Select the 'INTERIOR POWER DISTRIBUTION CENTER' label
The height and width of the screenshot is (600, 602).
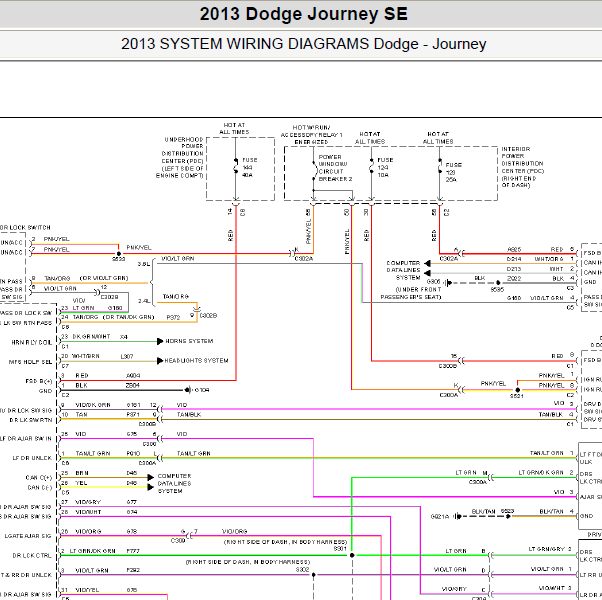(523, 167)
